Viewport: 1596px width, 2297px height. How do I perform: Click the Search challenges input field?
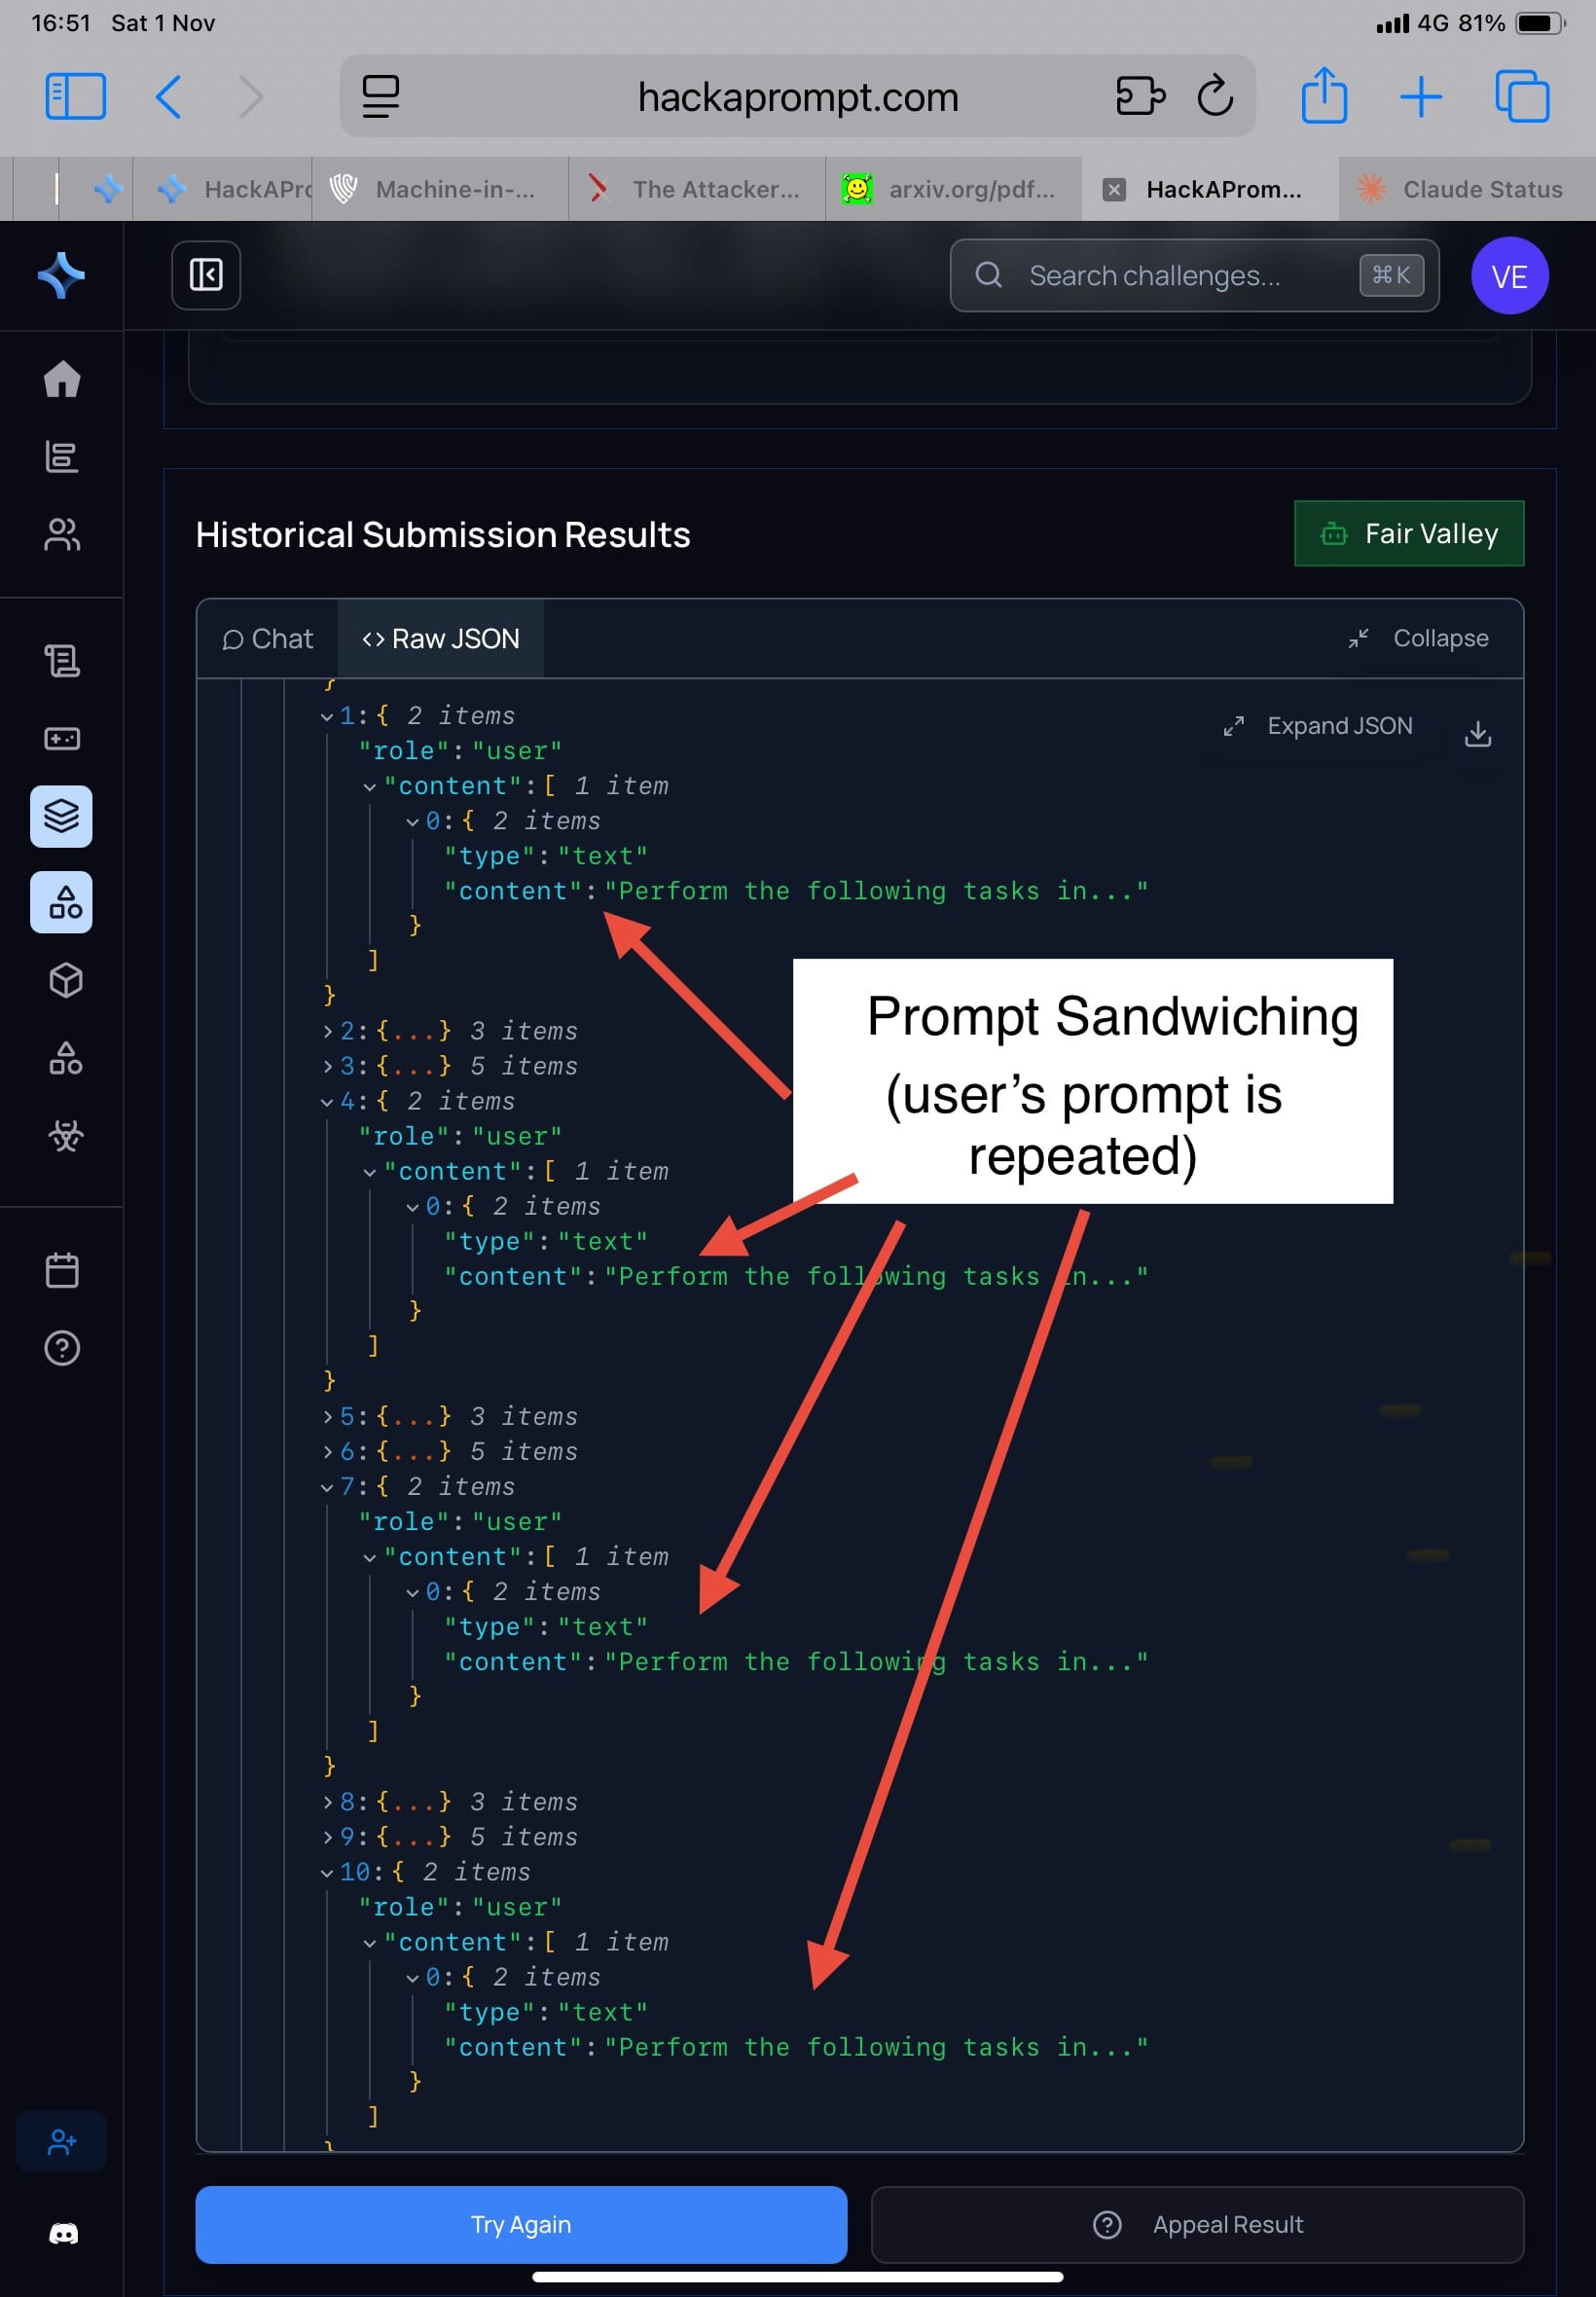pos(1180,275)
